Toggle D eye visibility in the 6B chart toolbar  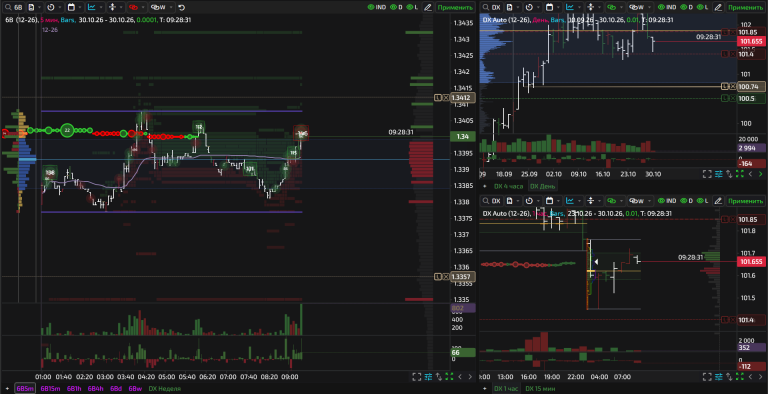(x=396, y=7)
